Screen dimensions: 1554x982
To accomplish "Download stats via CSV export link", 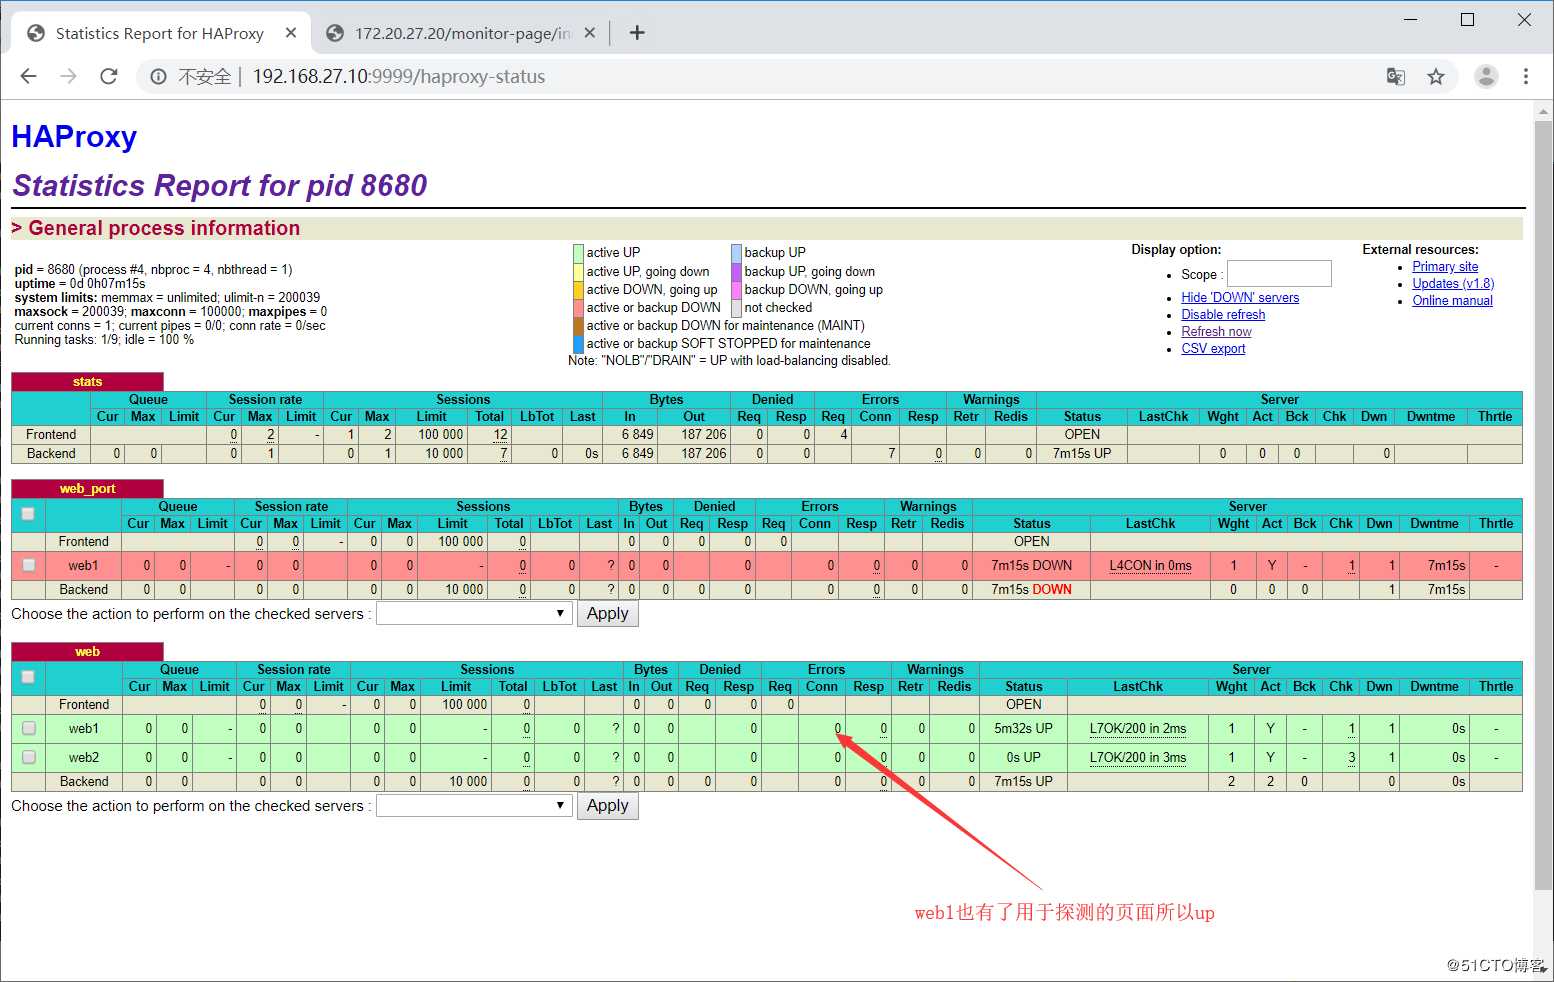I will coord(1213,348).
